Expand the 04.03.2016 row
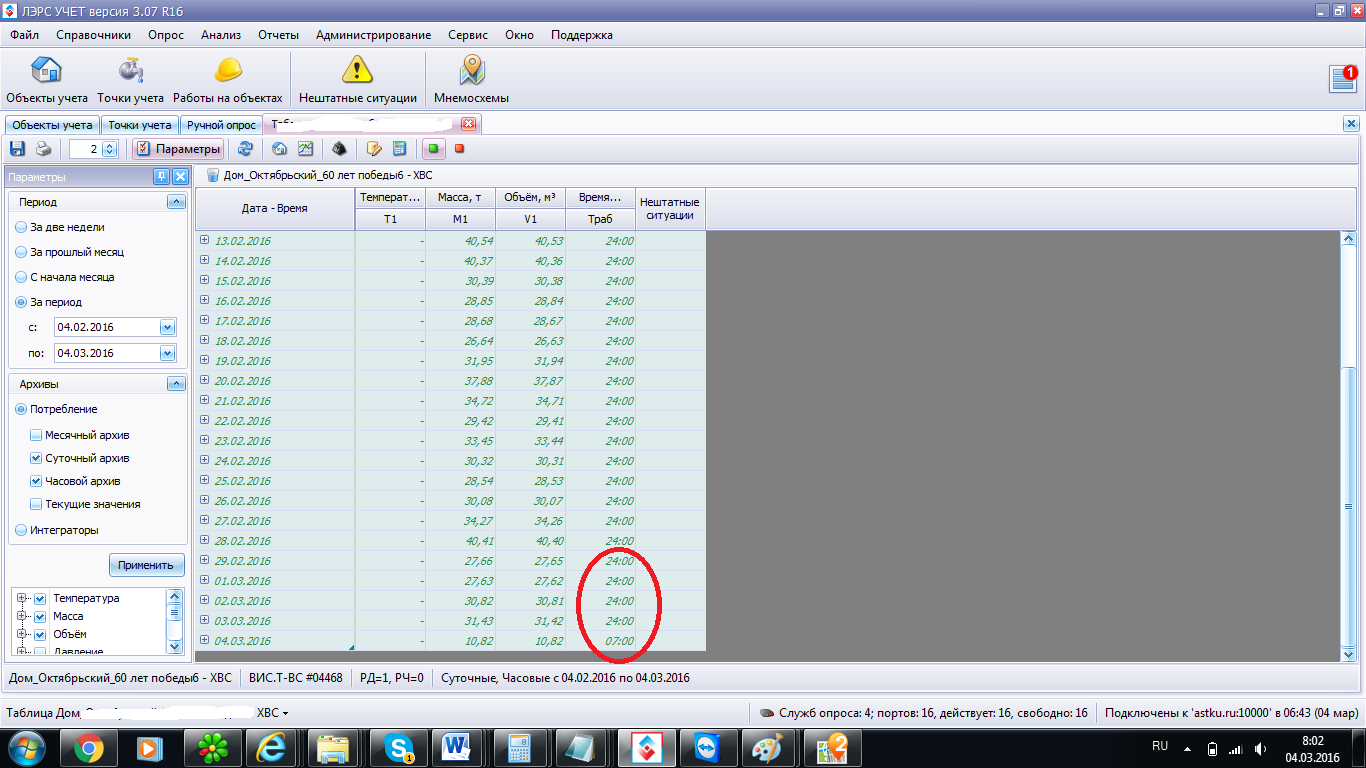 205,640
